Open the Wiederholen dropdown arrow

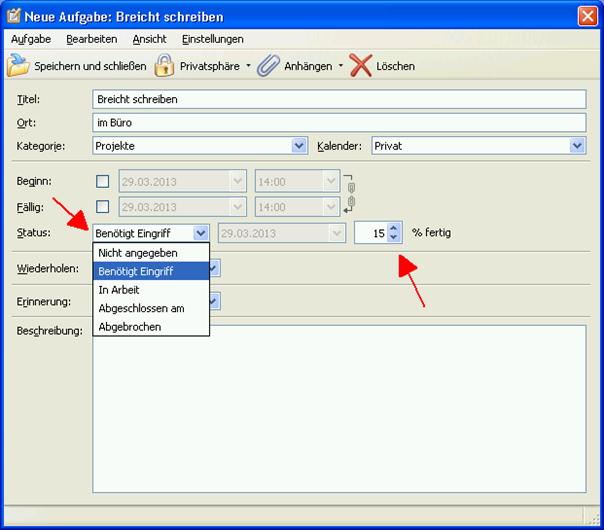pos(215,268)
